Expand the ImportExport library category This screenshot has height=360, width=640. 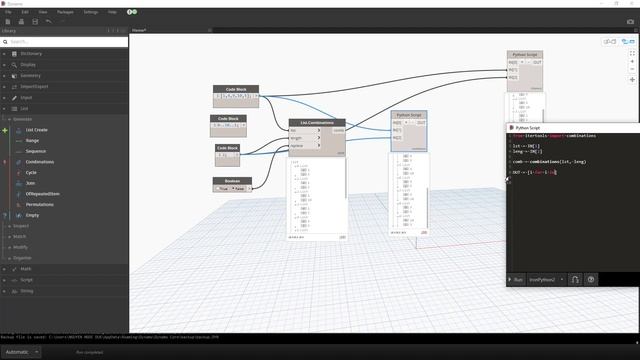coord(4,87)
